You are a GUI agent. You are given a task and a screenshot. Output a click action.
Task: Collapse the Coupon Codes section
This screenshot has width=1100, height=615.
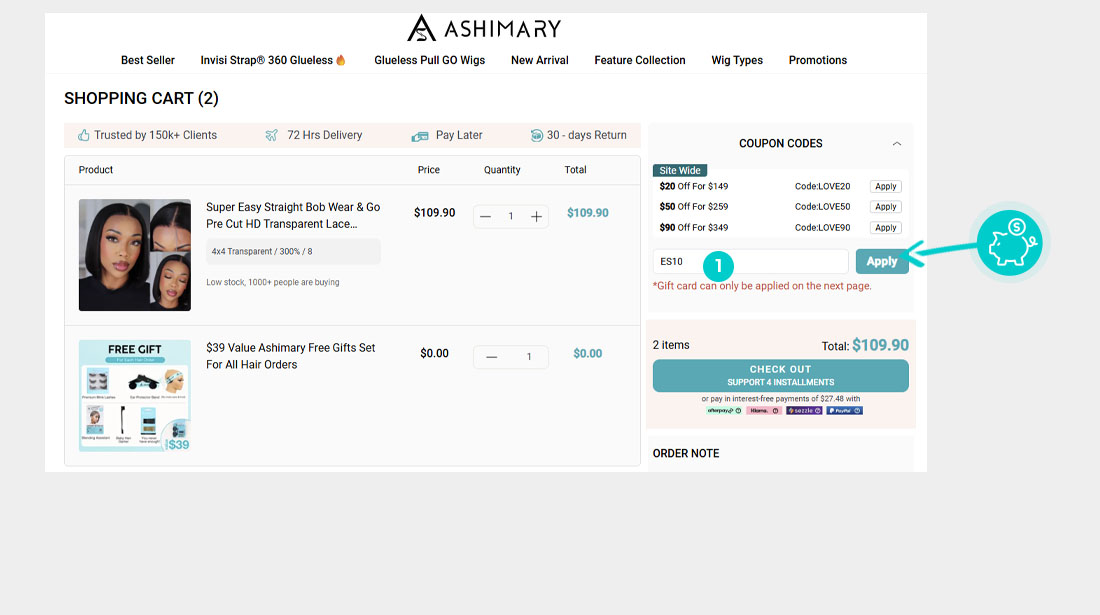(897, 144)
